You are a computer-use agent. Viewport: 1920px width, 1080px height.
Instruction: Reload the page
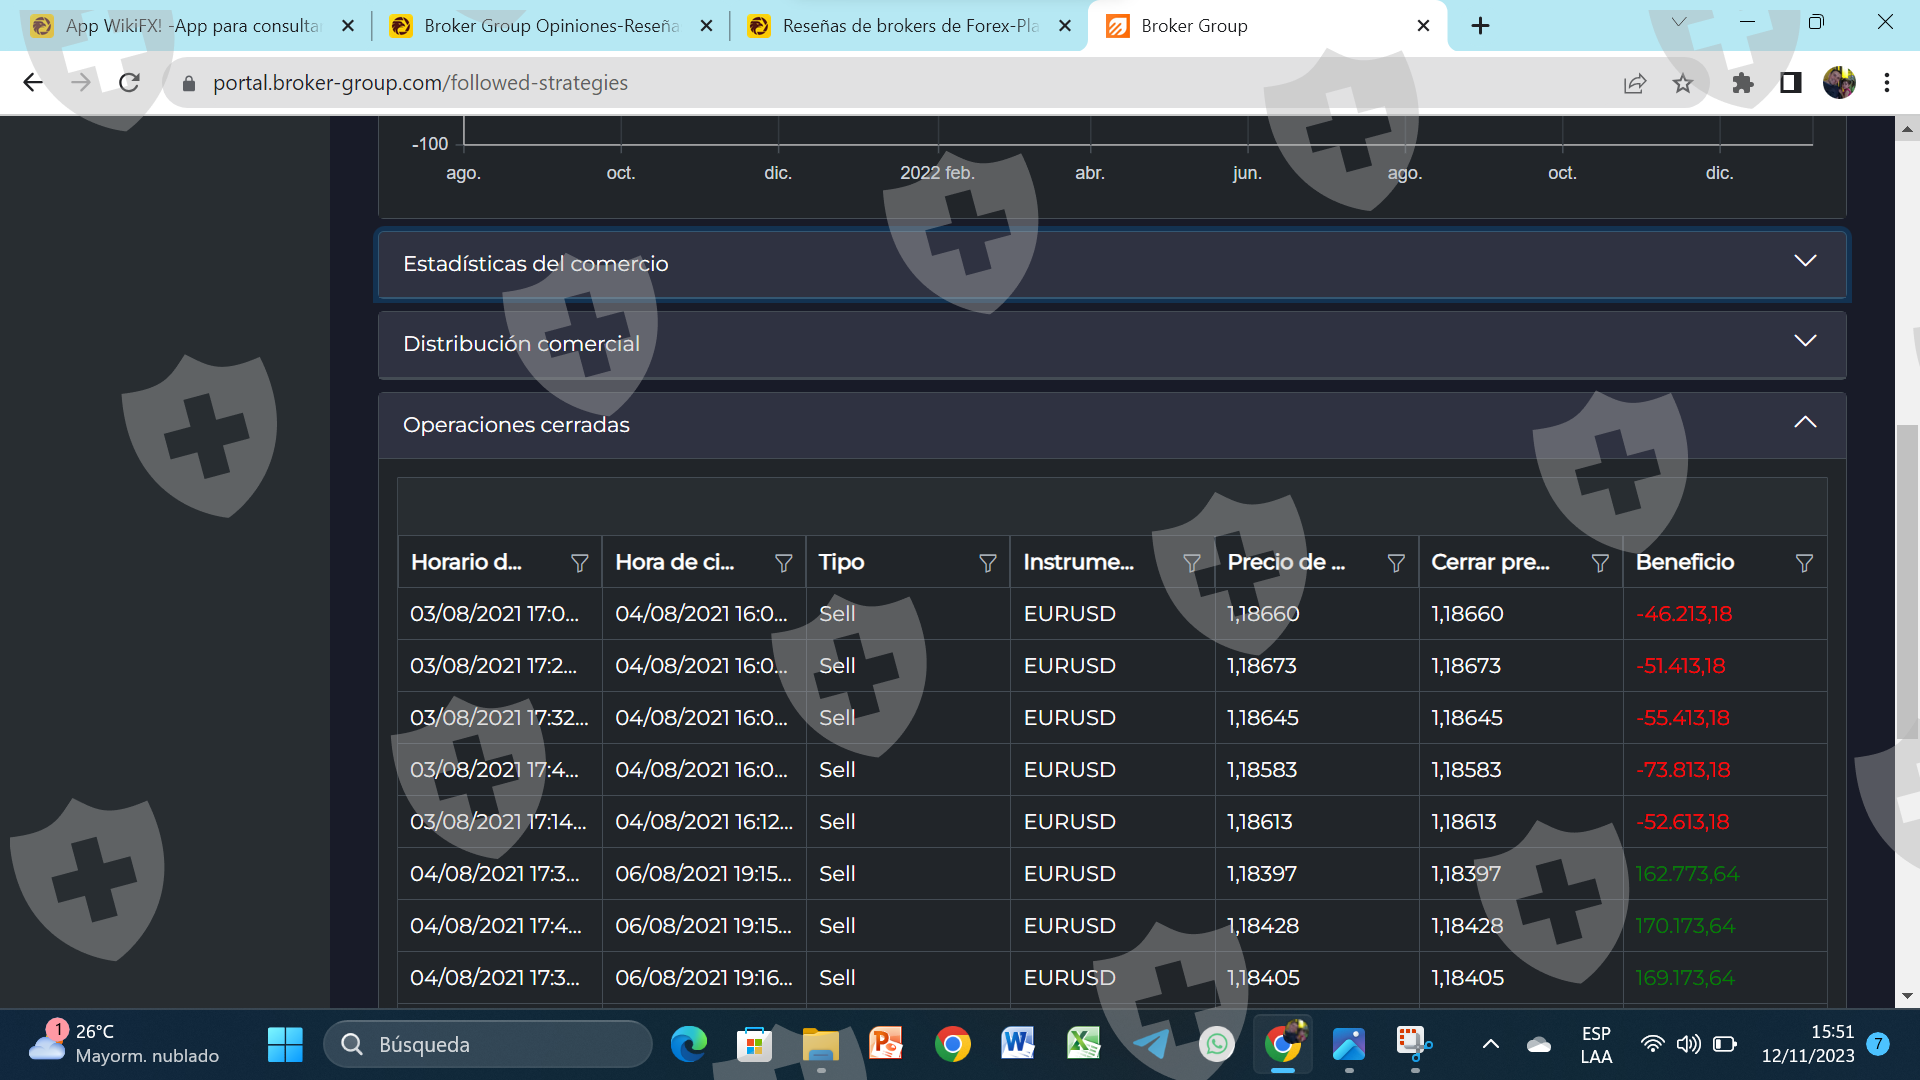tap(129, 83)
